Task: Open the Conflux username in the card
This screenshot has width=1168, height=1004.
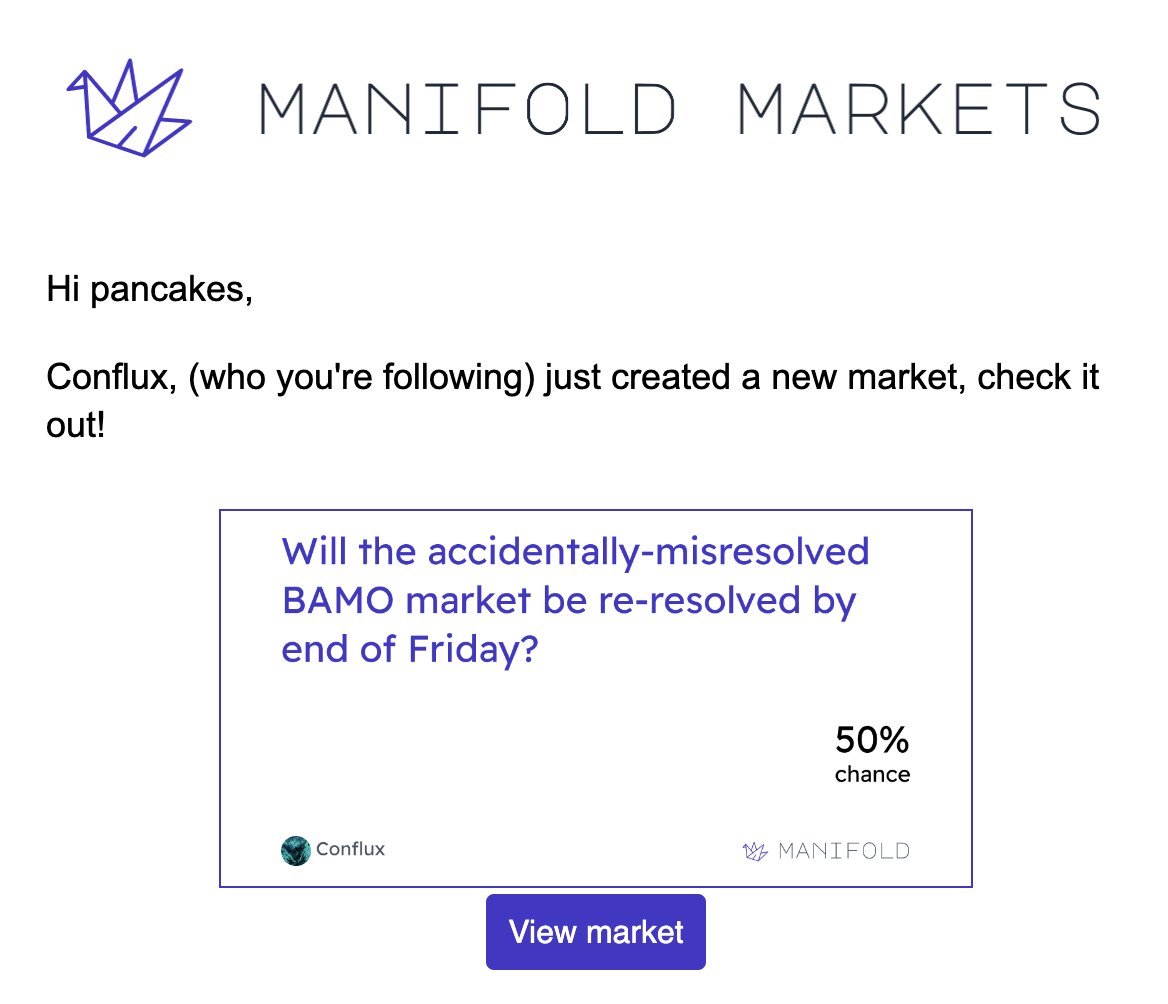Action: click(x=350, y=849)
